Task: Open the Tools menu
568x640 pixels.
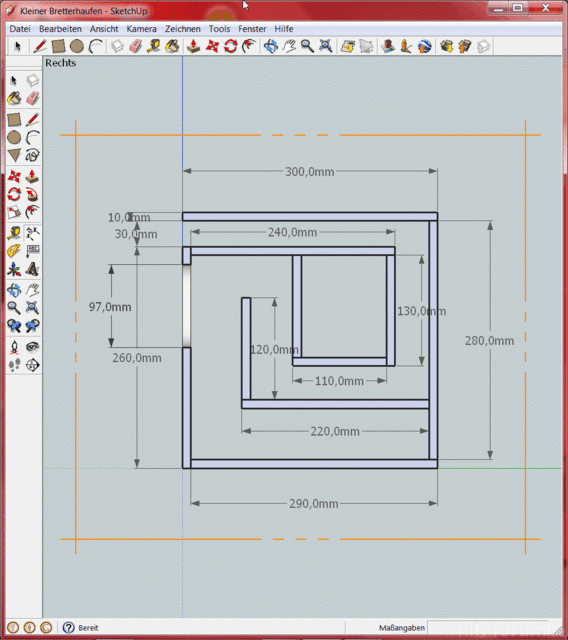Action: coord(220,29)
